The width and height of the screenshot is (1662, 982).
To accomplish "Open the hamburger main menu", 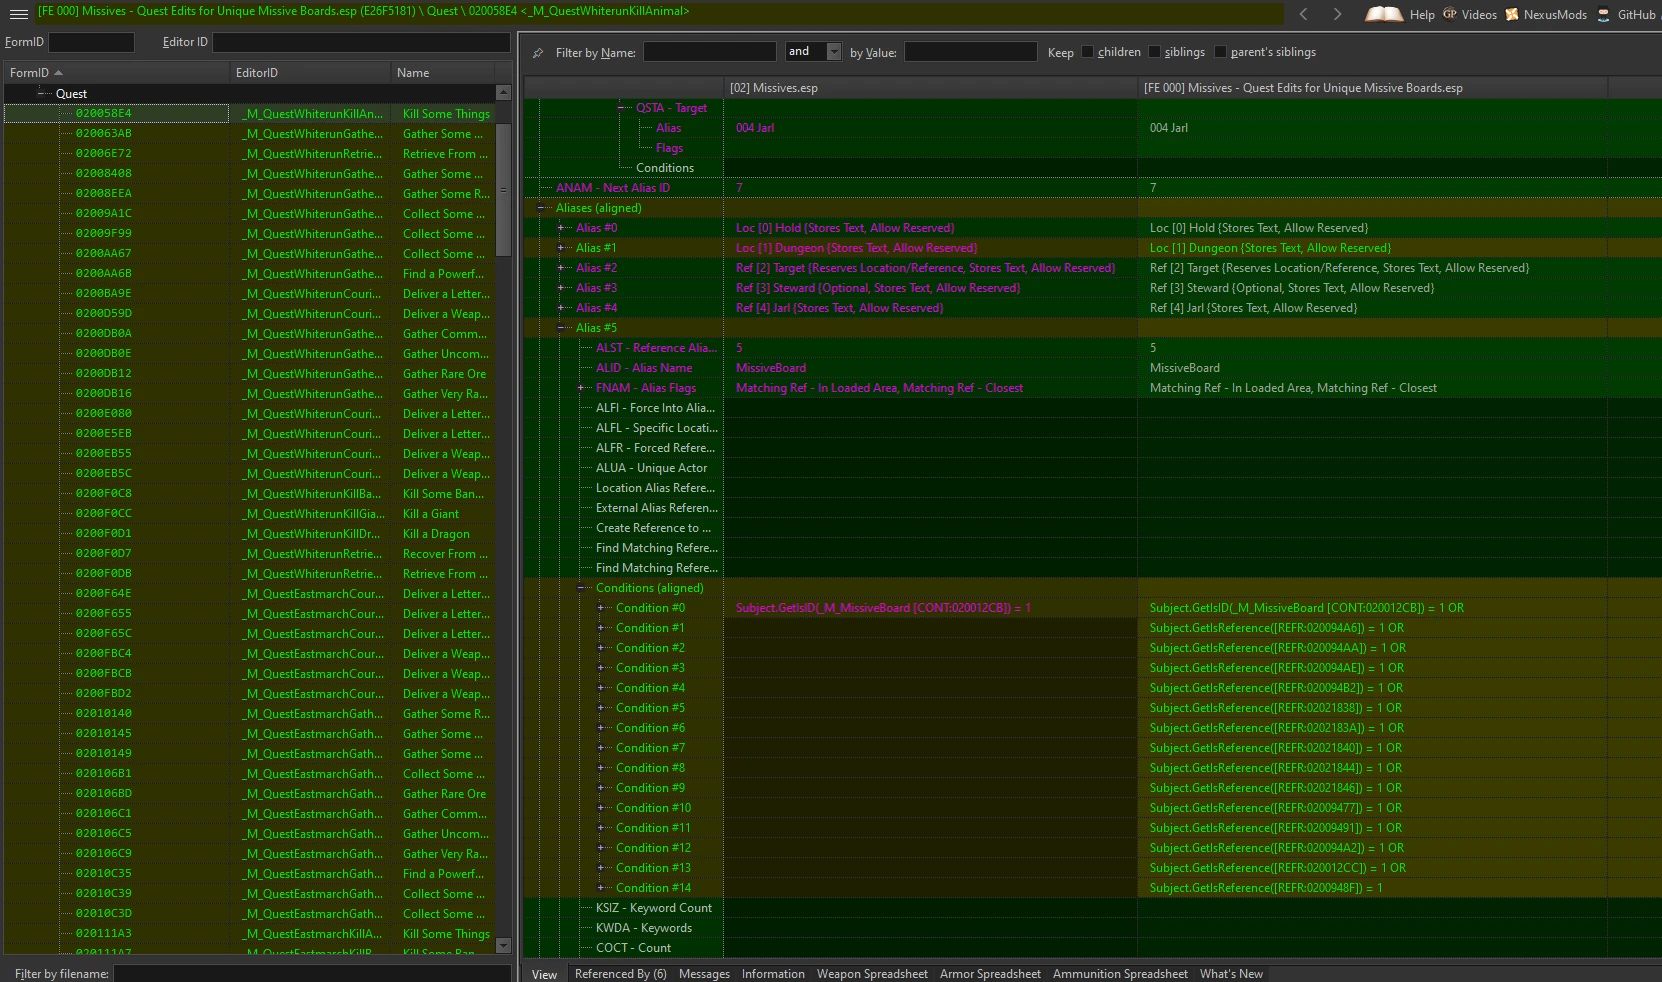I will click(18, 14).
